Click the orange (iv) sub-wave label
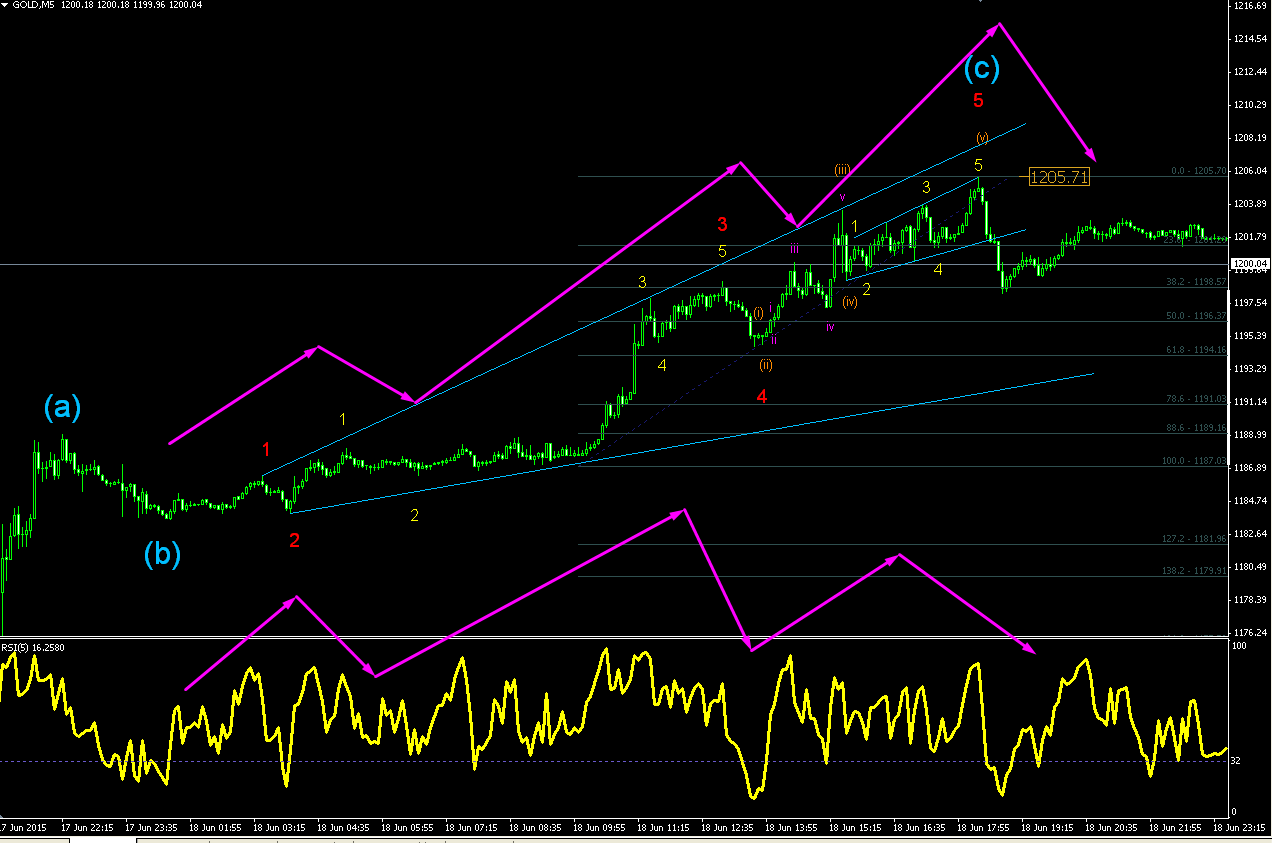 [x=849, y=302]
